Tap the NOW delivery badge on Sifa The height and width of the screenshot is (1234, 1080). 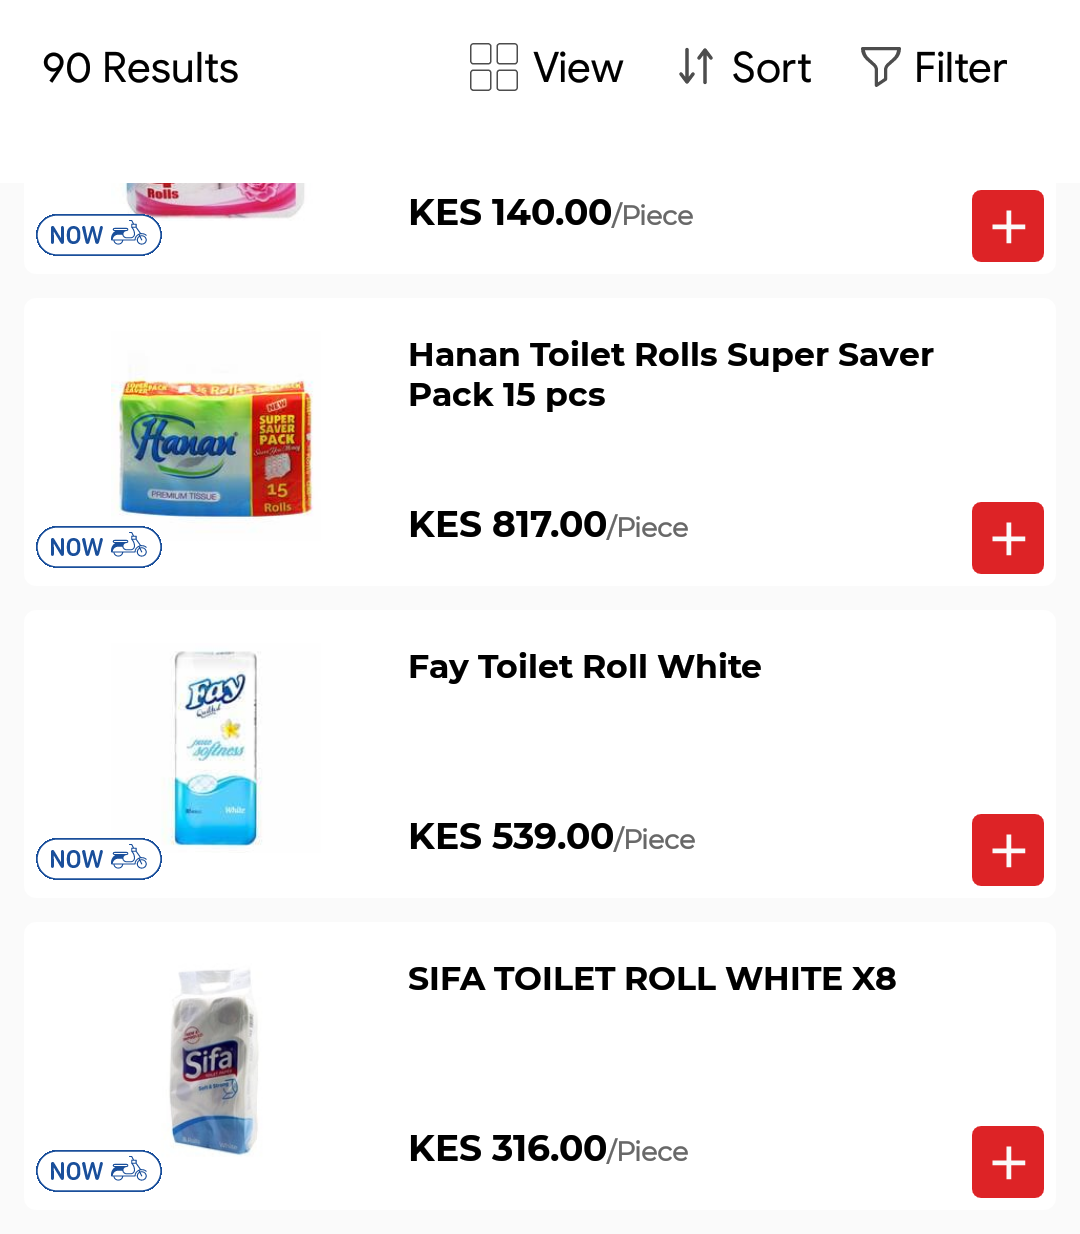point(99,1171)
